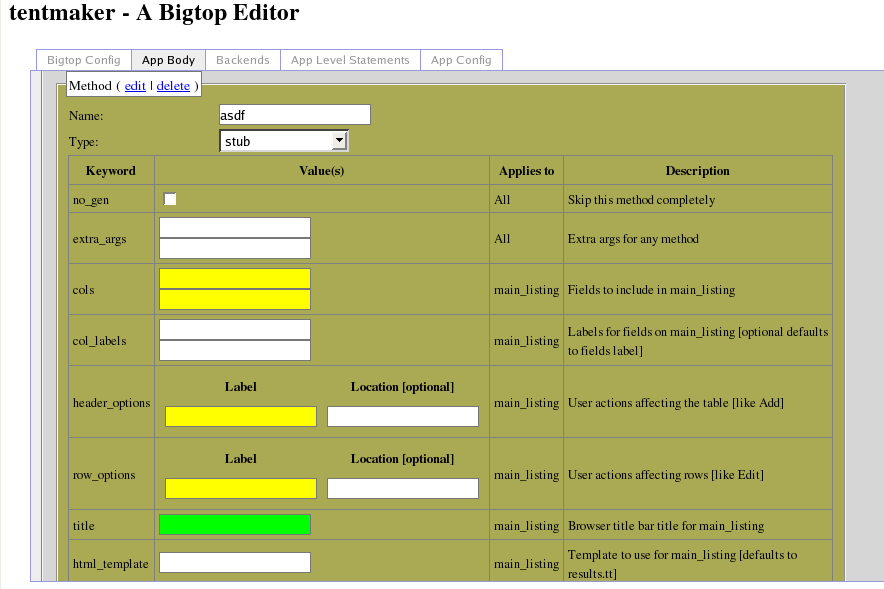Go to the App Config tab
The image size is (884, 589).
[x=461, y=60]
